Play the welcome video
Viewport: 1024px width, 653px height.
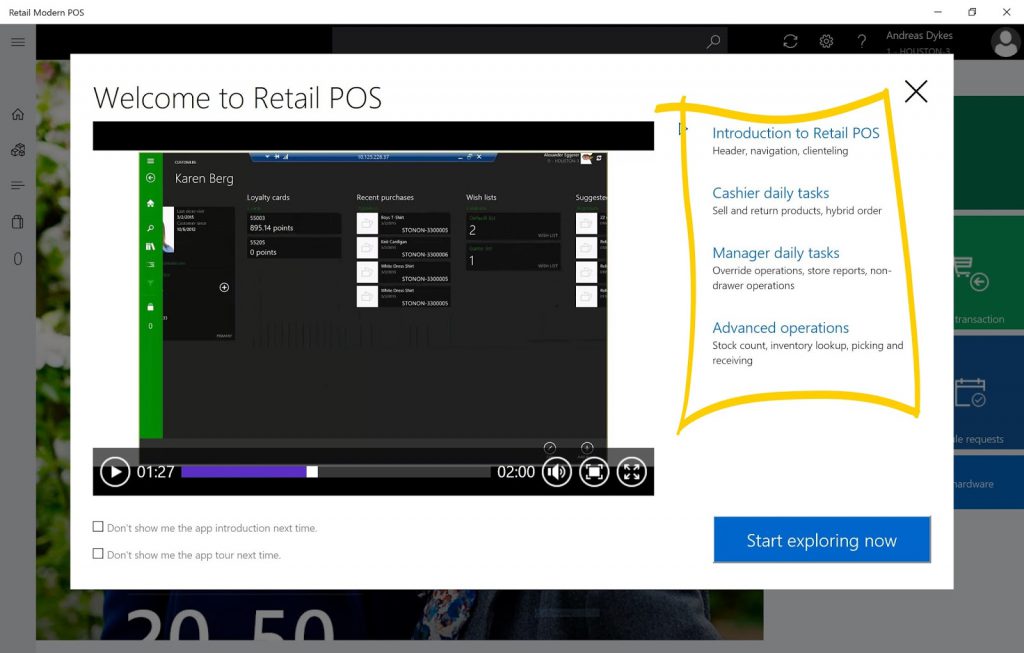(x=115, y=471)
